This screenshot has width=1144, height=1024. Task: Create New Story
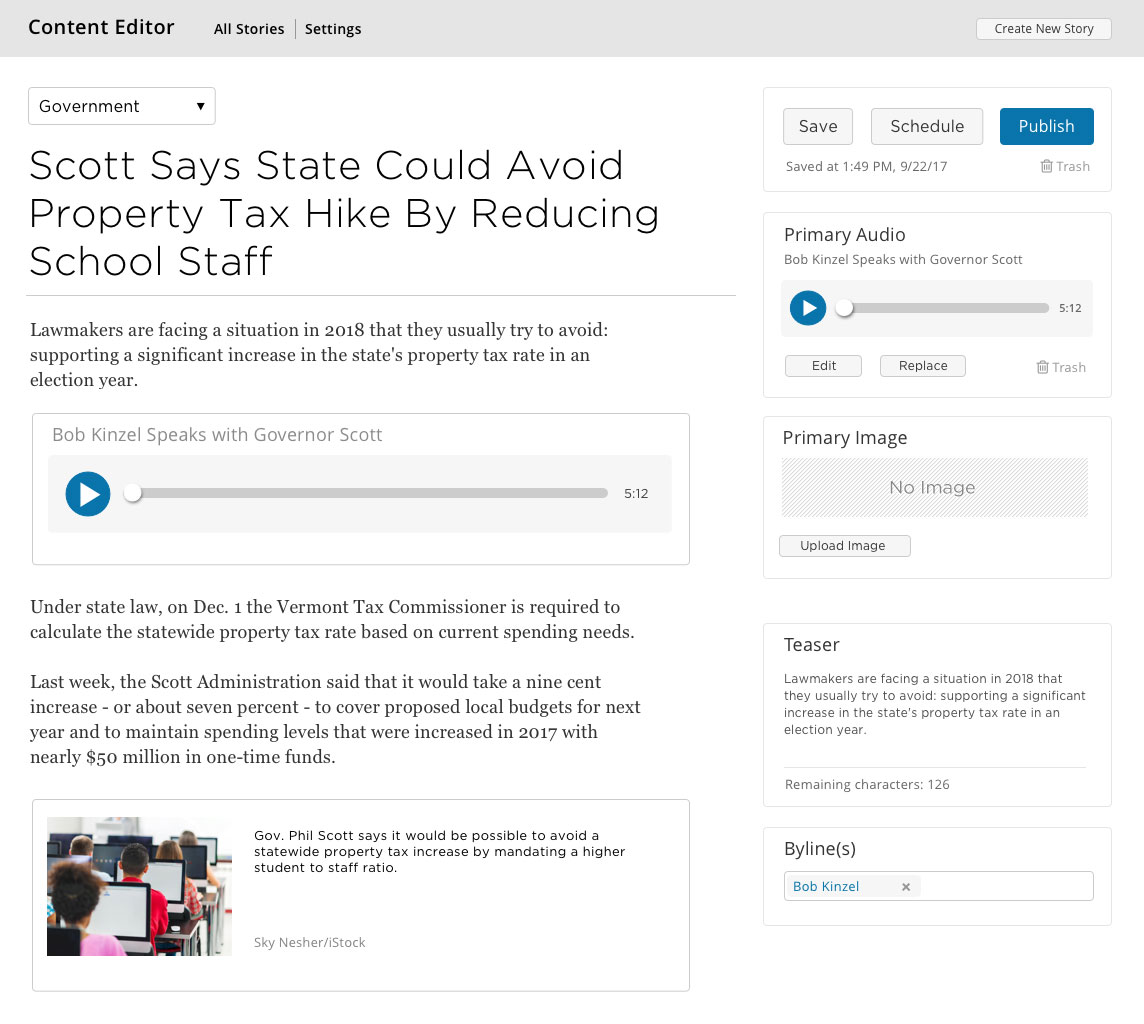pyautogui.click(x=1044, y=29)
